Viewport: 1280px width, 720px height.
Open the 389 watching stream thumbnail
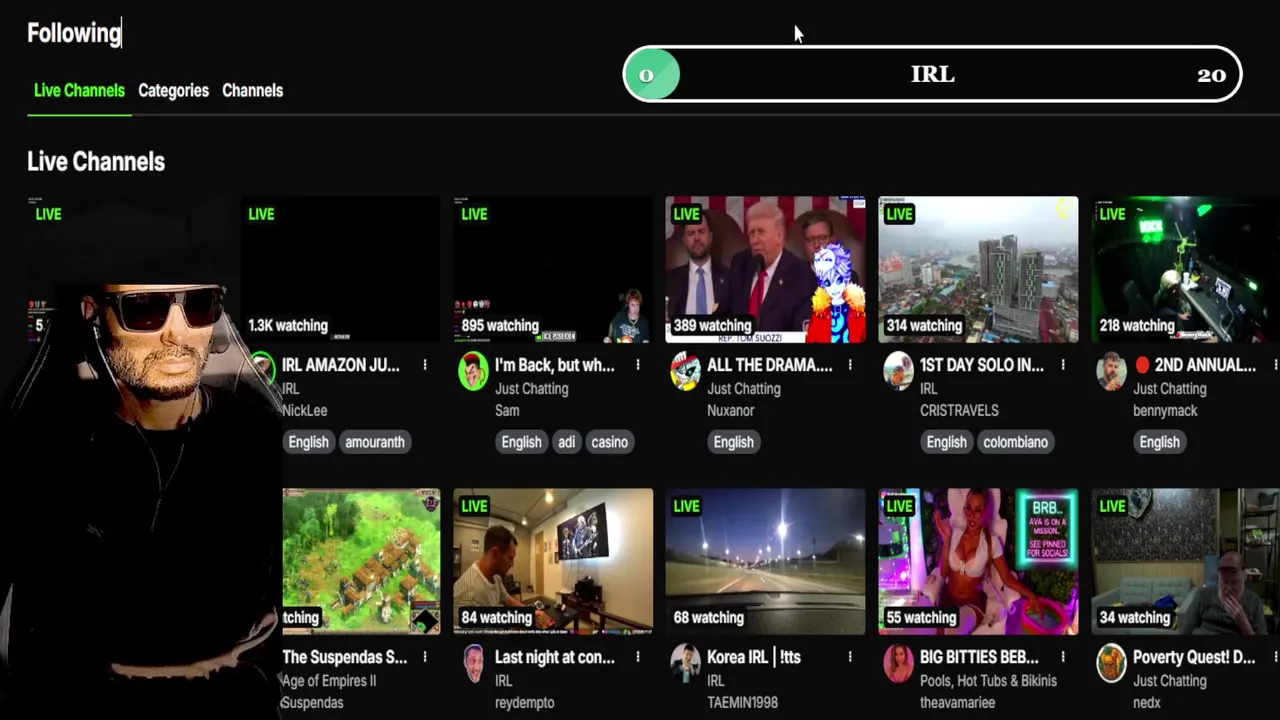pos(765,269)
